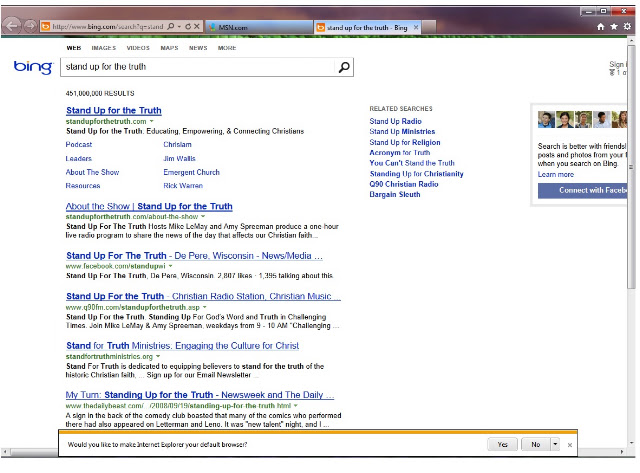Click the address bar search magnifier icon
The image size is (640, 473).
point(171,27)
